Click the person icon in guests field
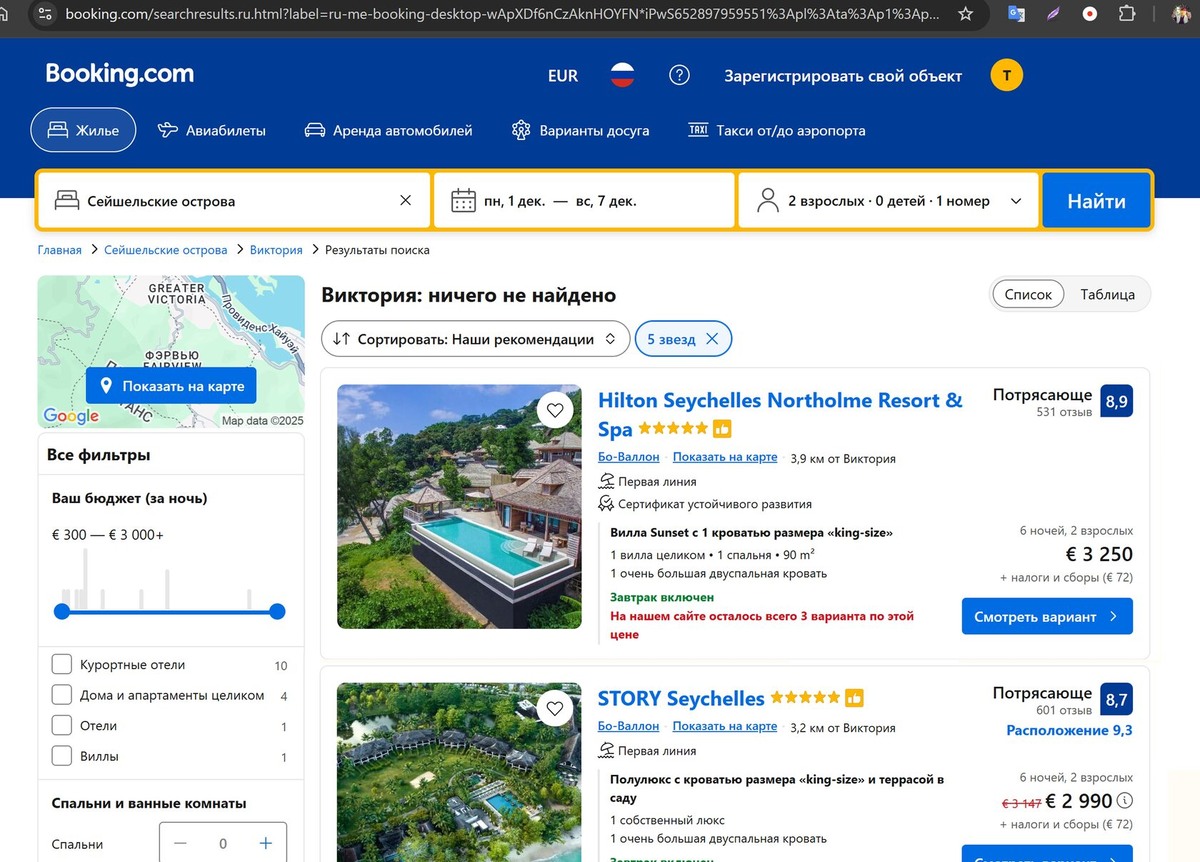 point(768,200)
